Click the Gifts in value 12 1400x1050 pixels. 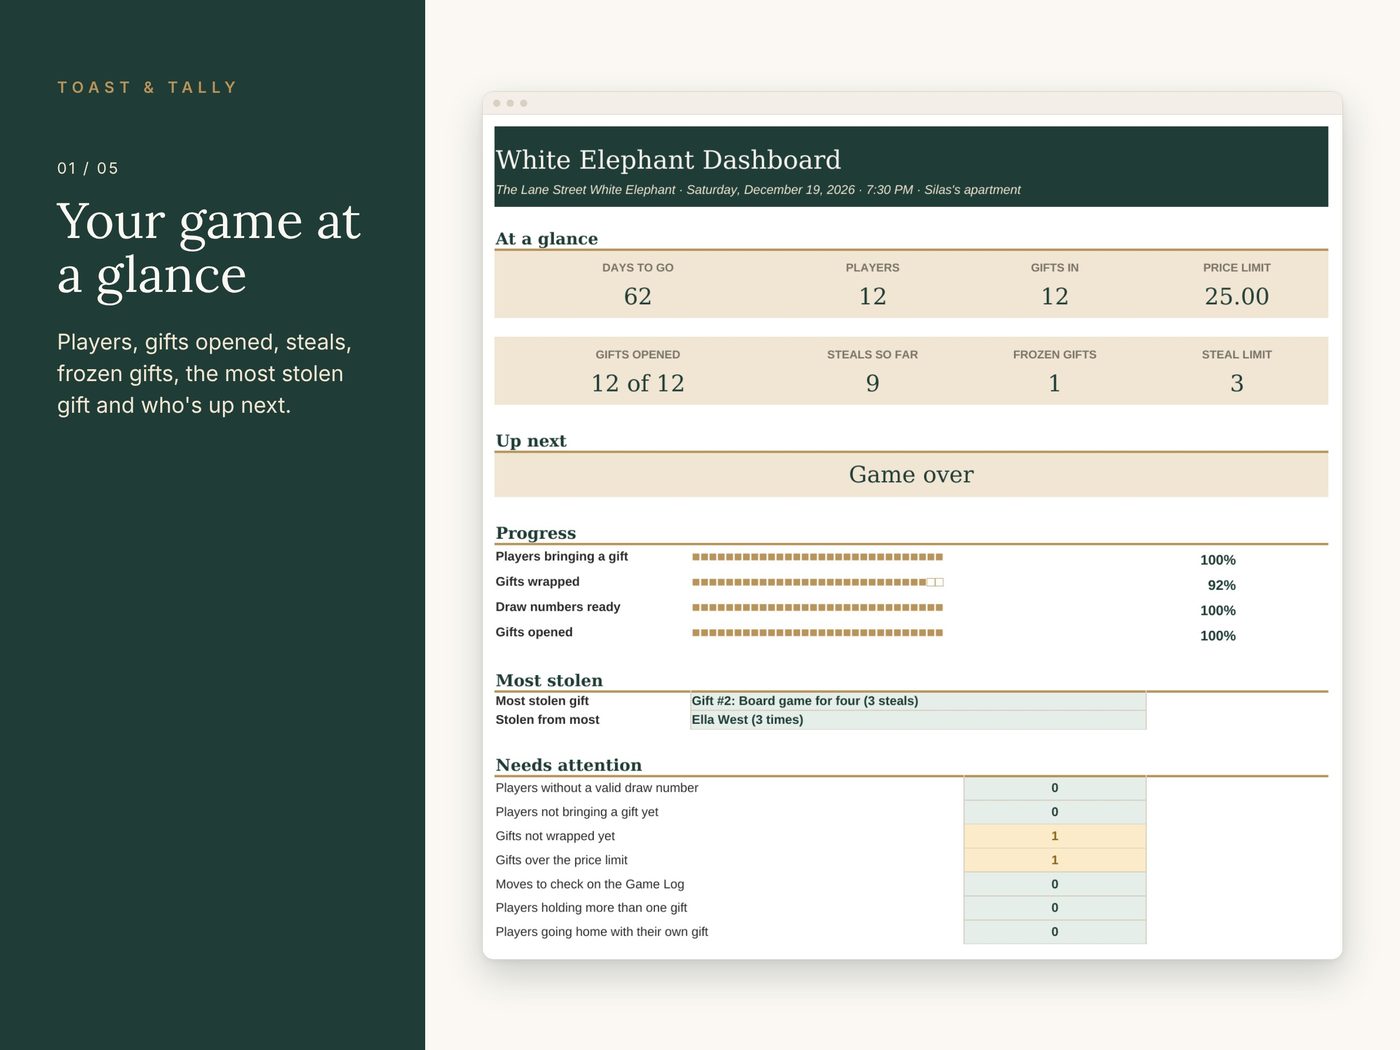pyautogui.click(x=1055, y=296)
